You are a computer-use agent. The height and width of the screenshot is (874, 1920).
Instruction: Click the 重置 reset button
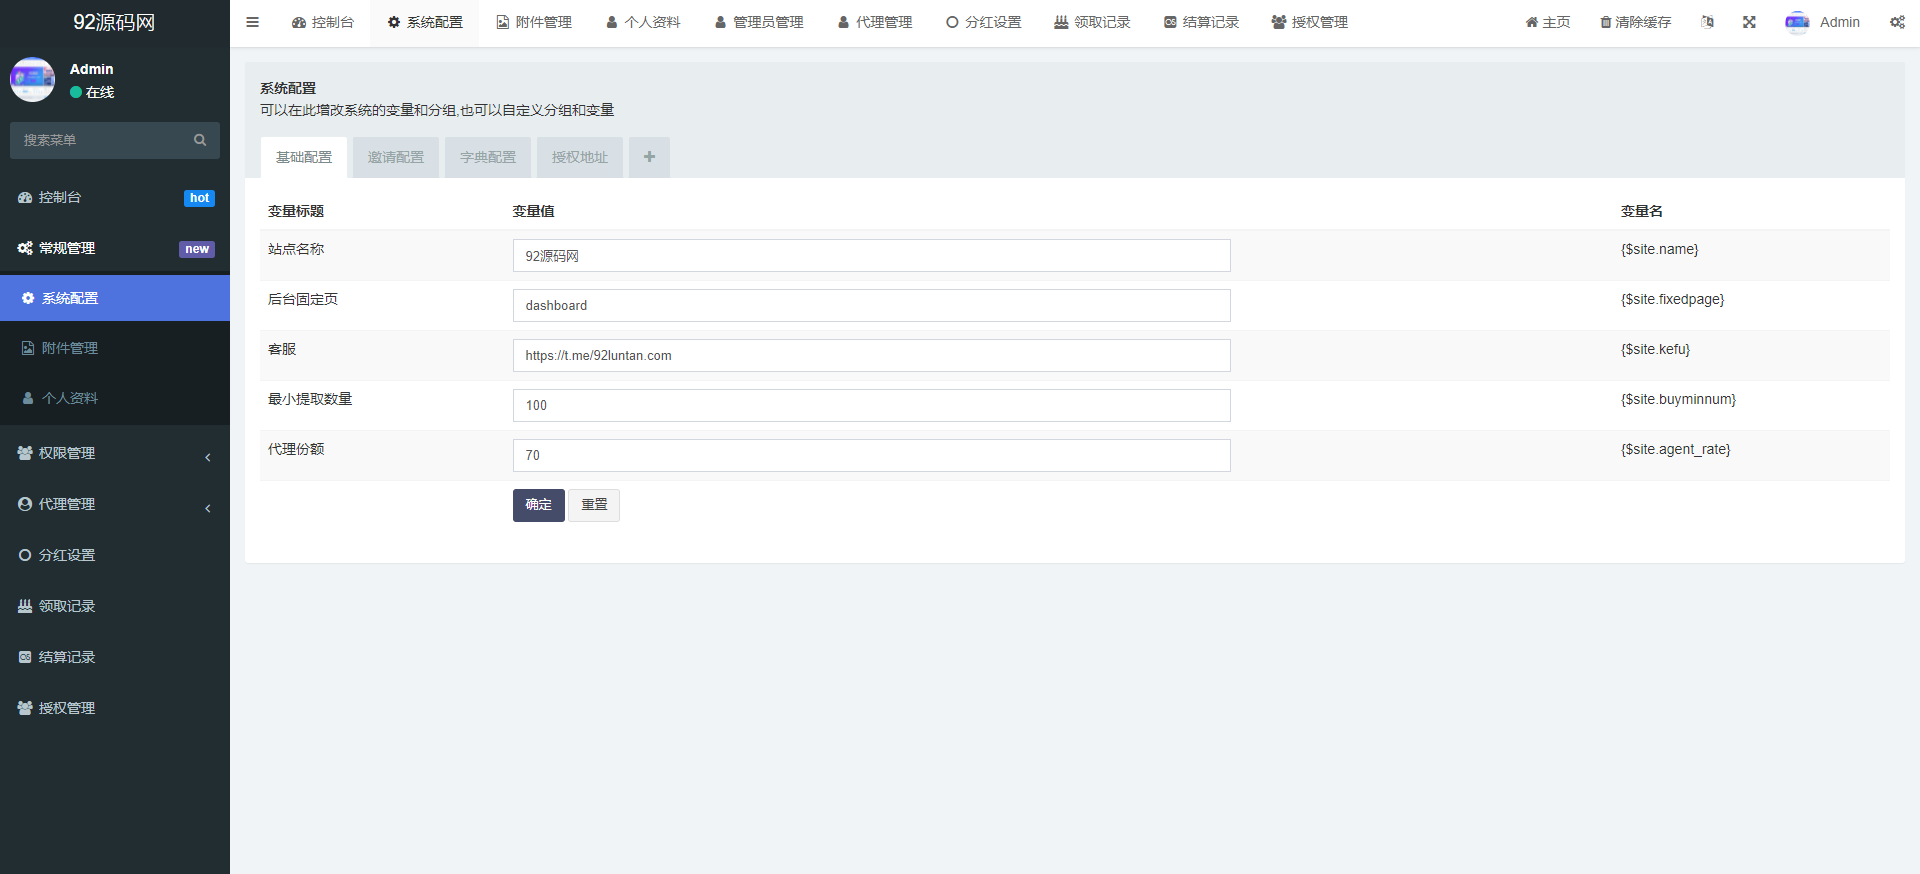(594, 505)
